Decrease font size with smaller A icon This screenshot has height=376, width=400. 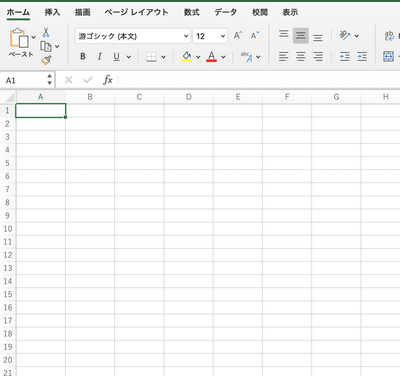tap(255, 35)
